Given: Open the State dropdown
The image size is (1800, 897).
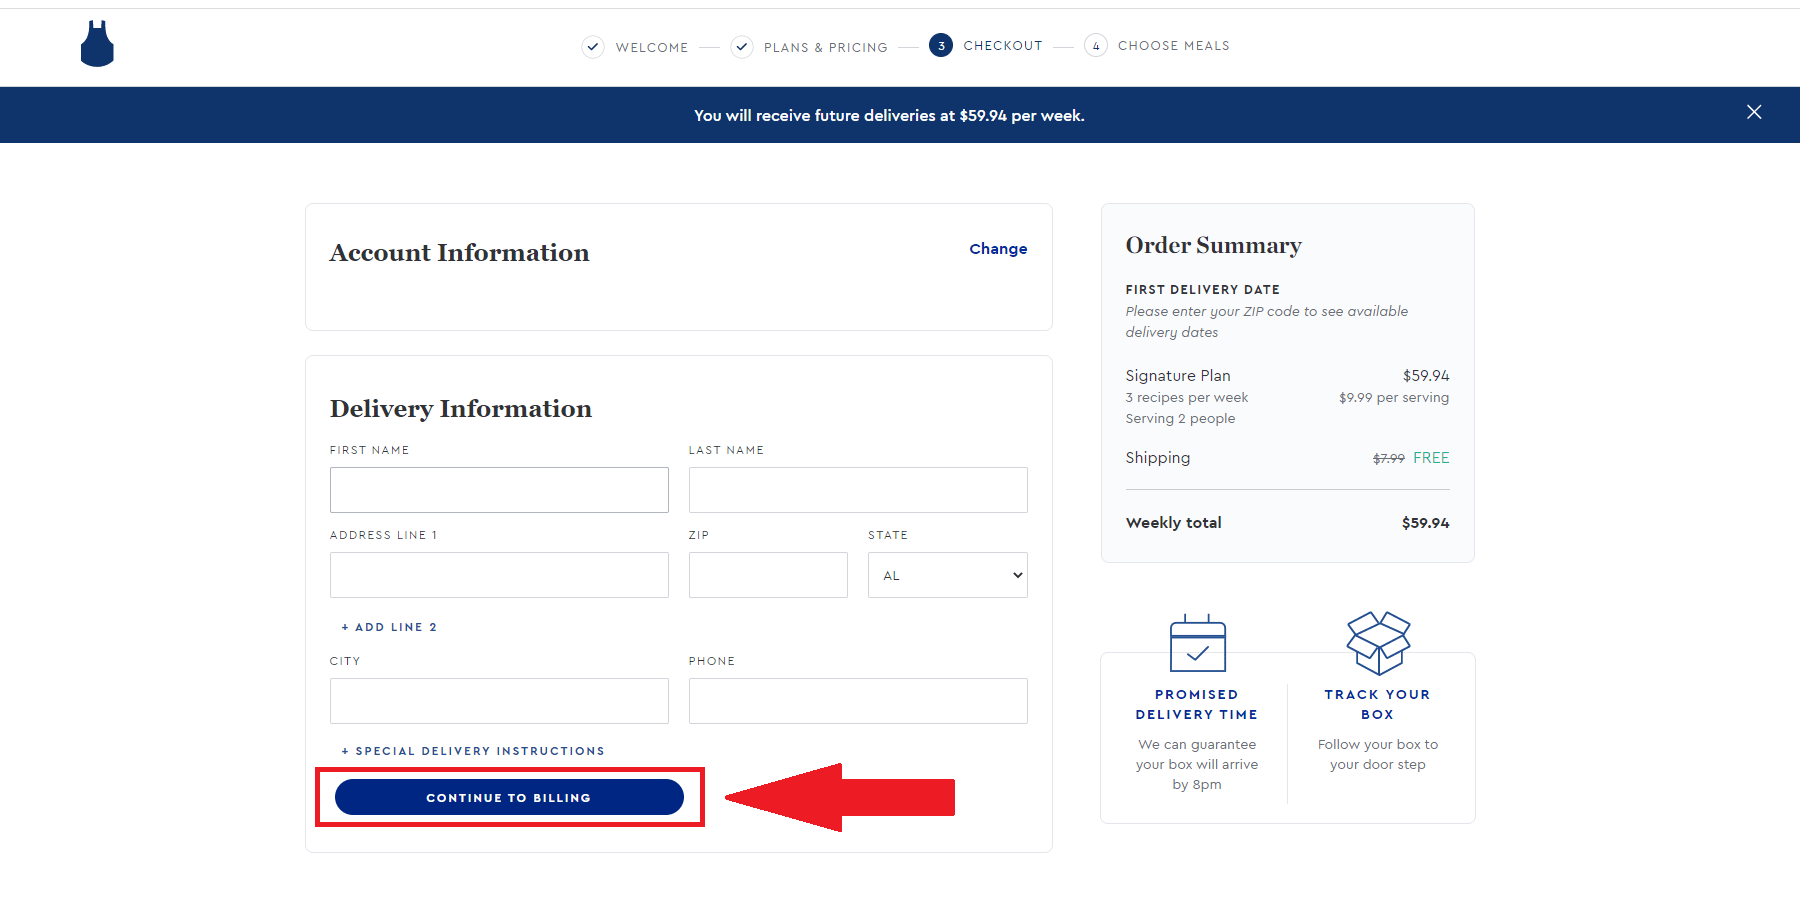Looking at the screenshot, I should point(947,575).
